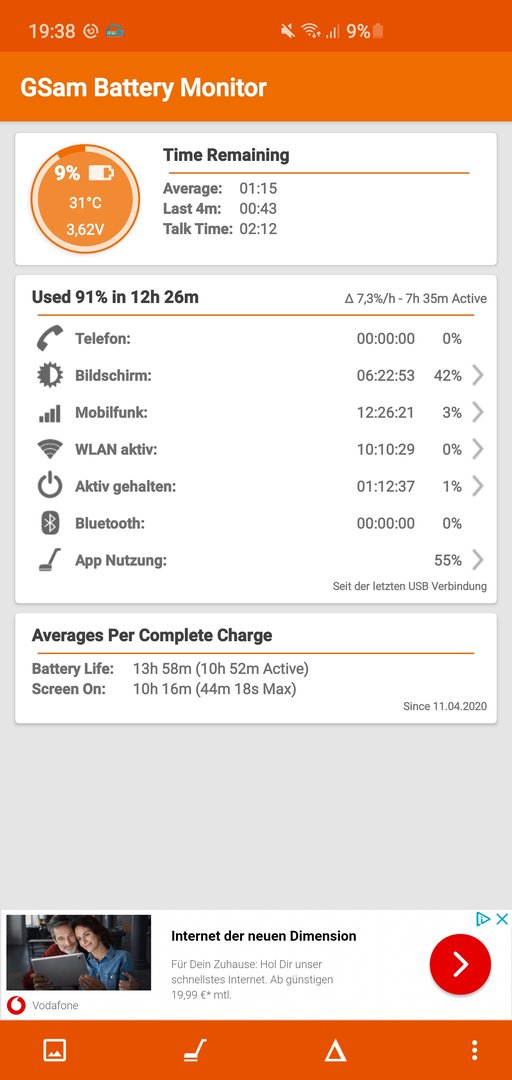Open the picture icon in bottom bar
Image resolution: width=512 pixels, height=1080 pixels.
[54, 1050]
